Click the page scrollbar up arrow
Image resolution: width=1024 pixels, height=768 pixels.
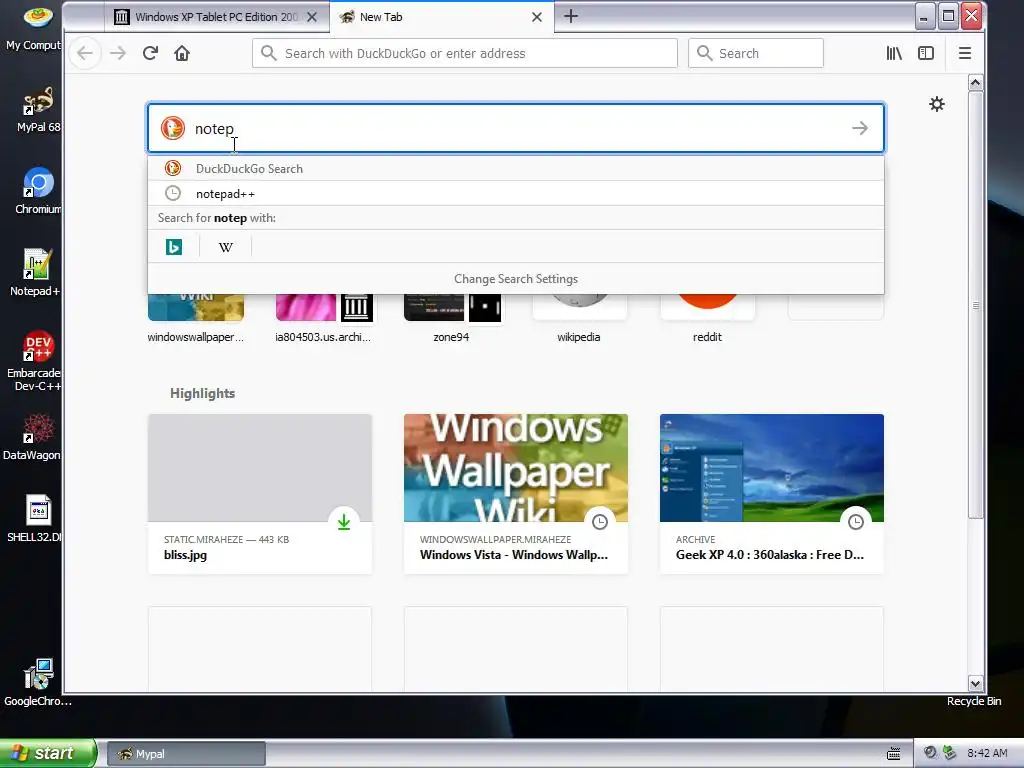[x=975, y=82]
